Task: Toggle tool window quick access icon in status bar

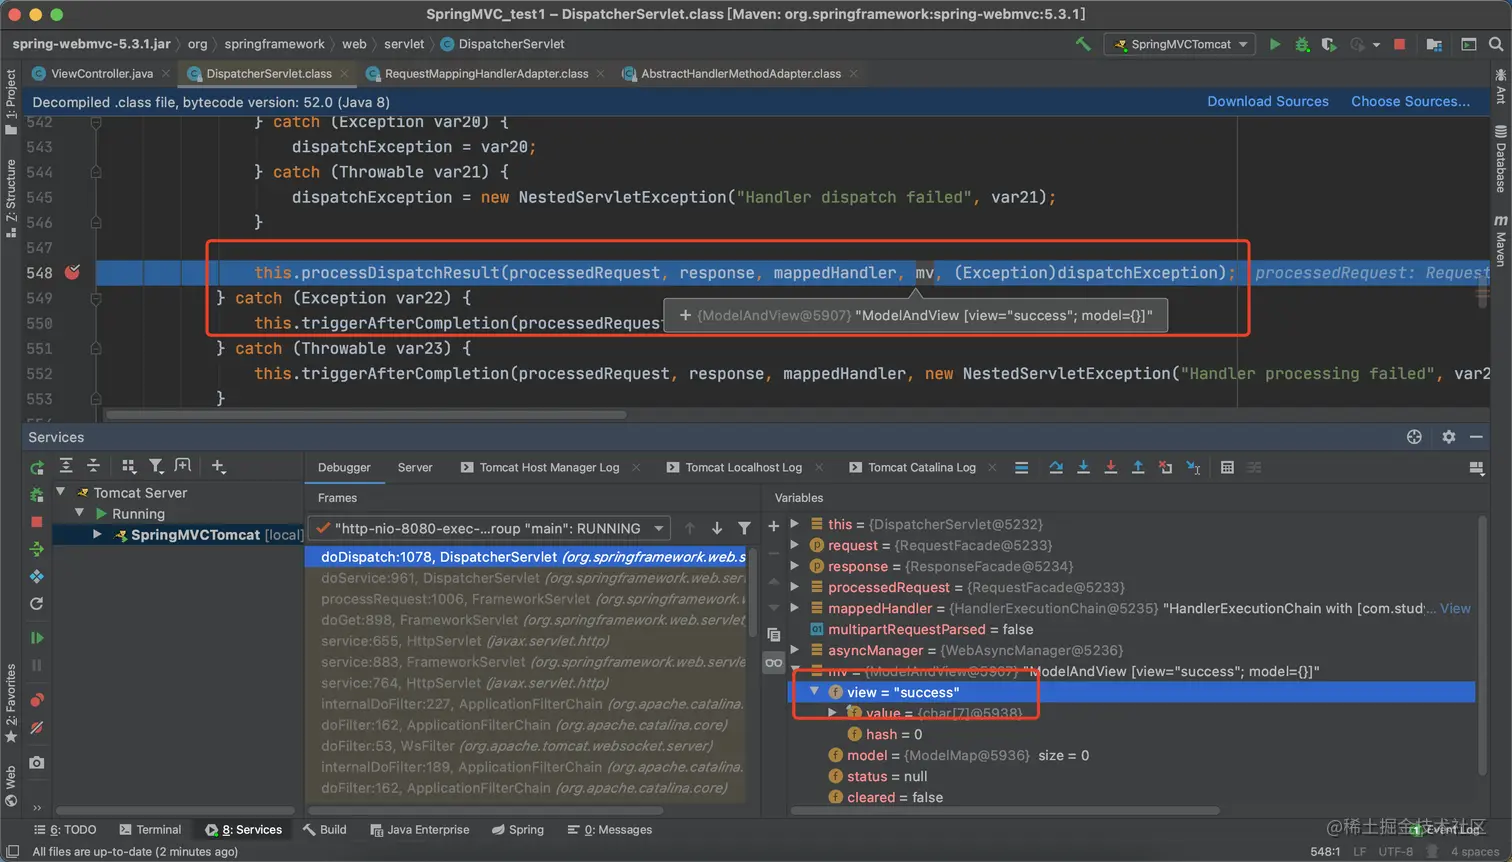Action: click(x=13, y=851)
